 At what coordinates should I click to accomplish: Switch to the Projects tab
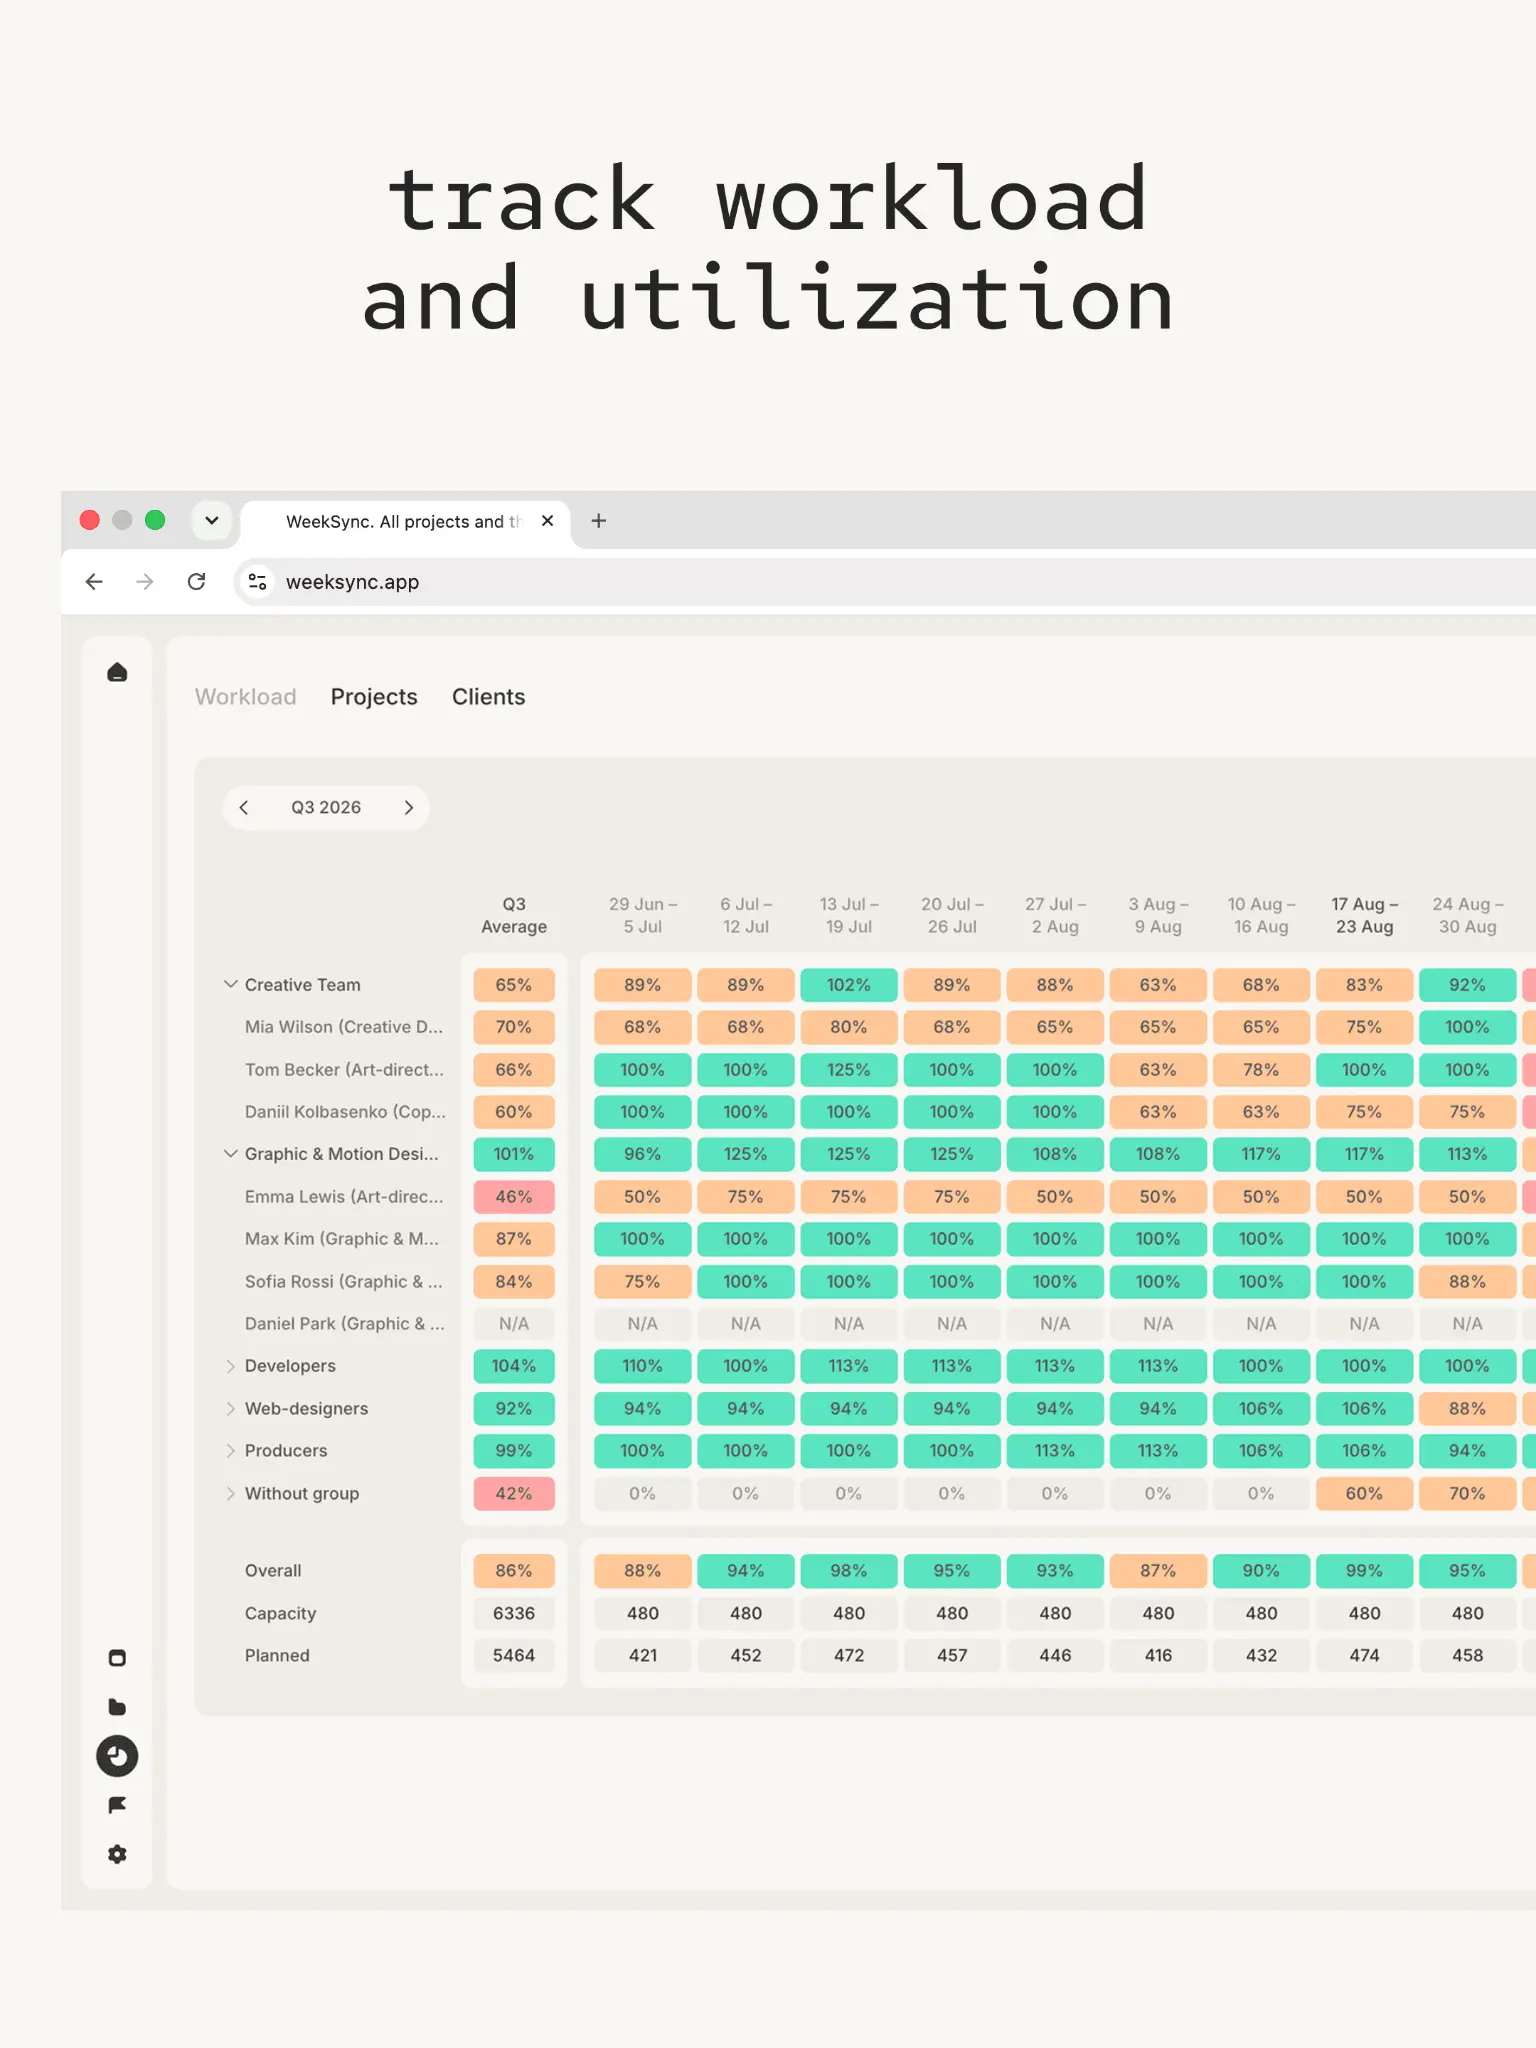(374, 697)
